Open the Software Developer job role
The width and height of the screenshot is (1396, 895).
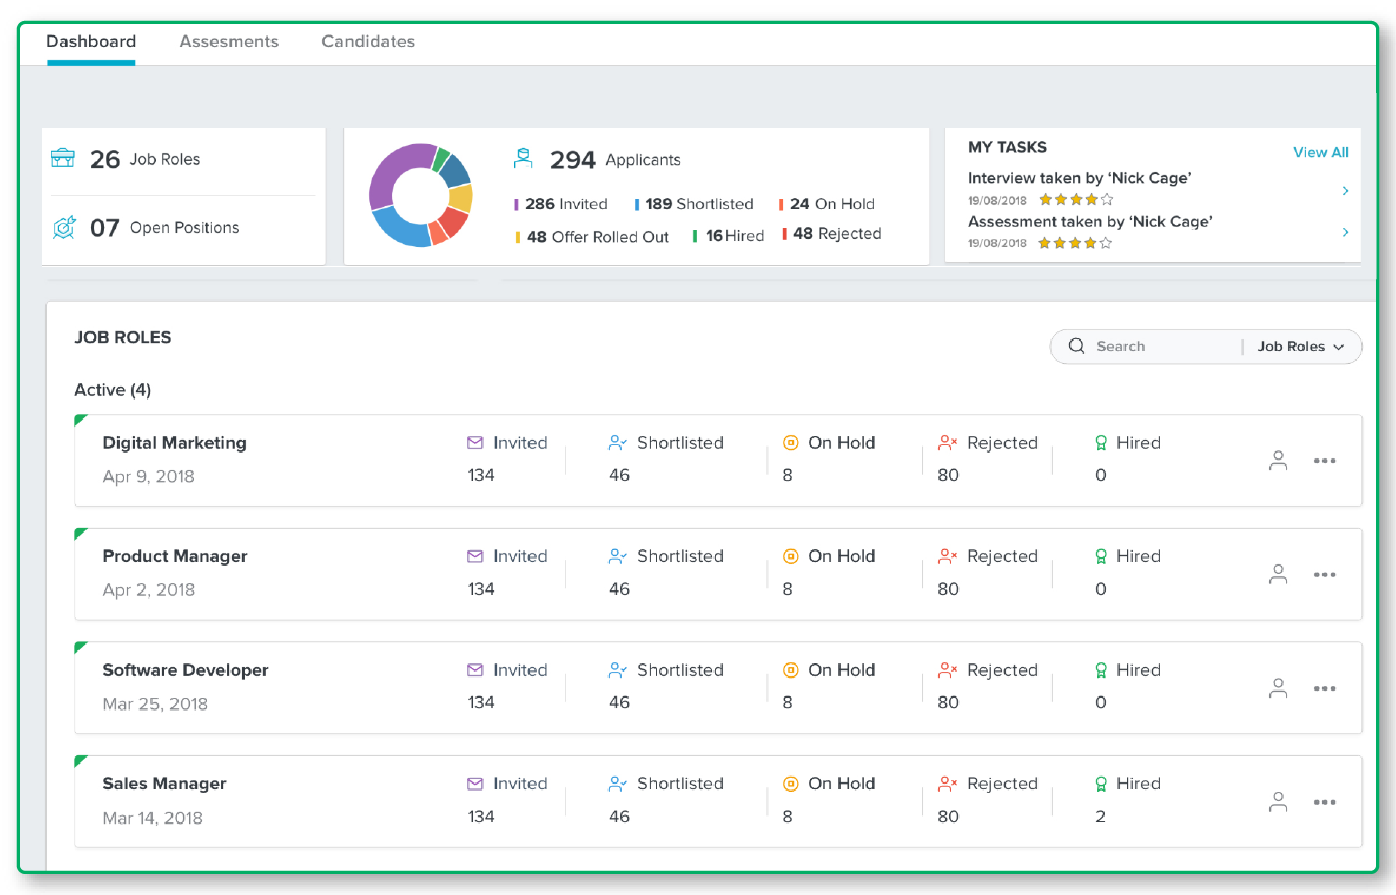[x=185, y=670]
